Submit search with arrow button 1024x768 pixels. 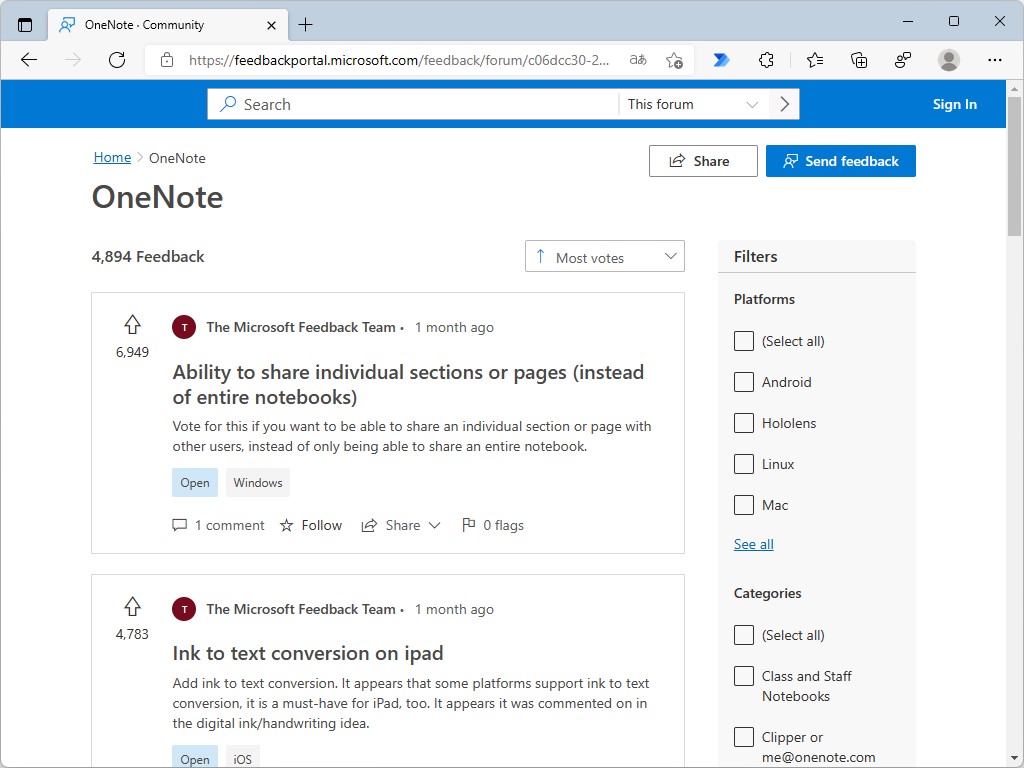pos(784,104)
